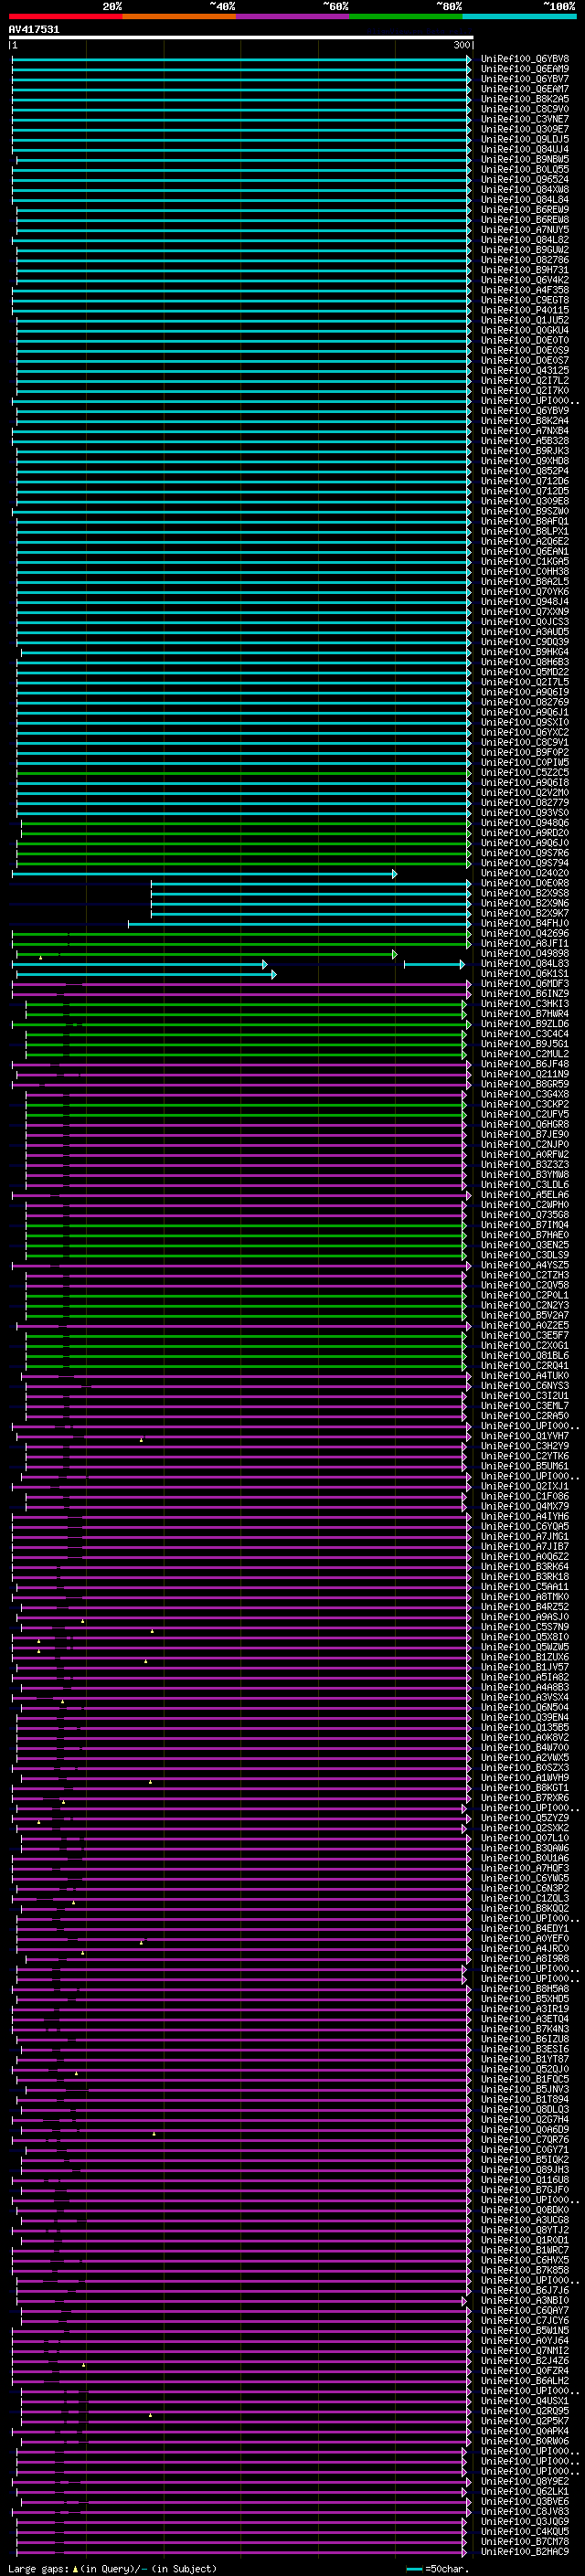585x2576 pixels.
Task: Select hit label UniRef100_O24020
Action: [x=525, y=874]
